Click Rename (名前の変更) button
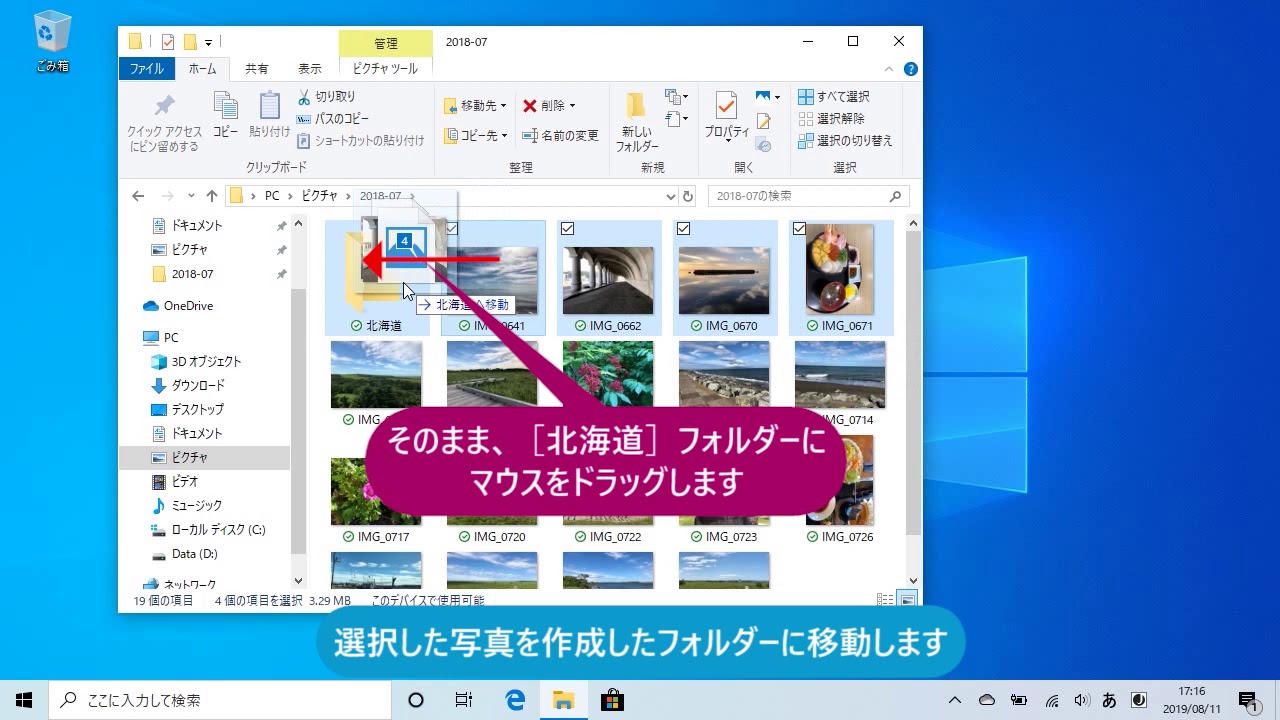1280x720 pixels. [561, 135]
